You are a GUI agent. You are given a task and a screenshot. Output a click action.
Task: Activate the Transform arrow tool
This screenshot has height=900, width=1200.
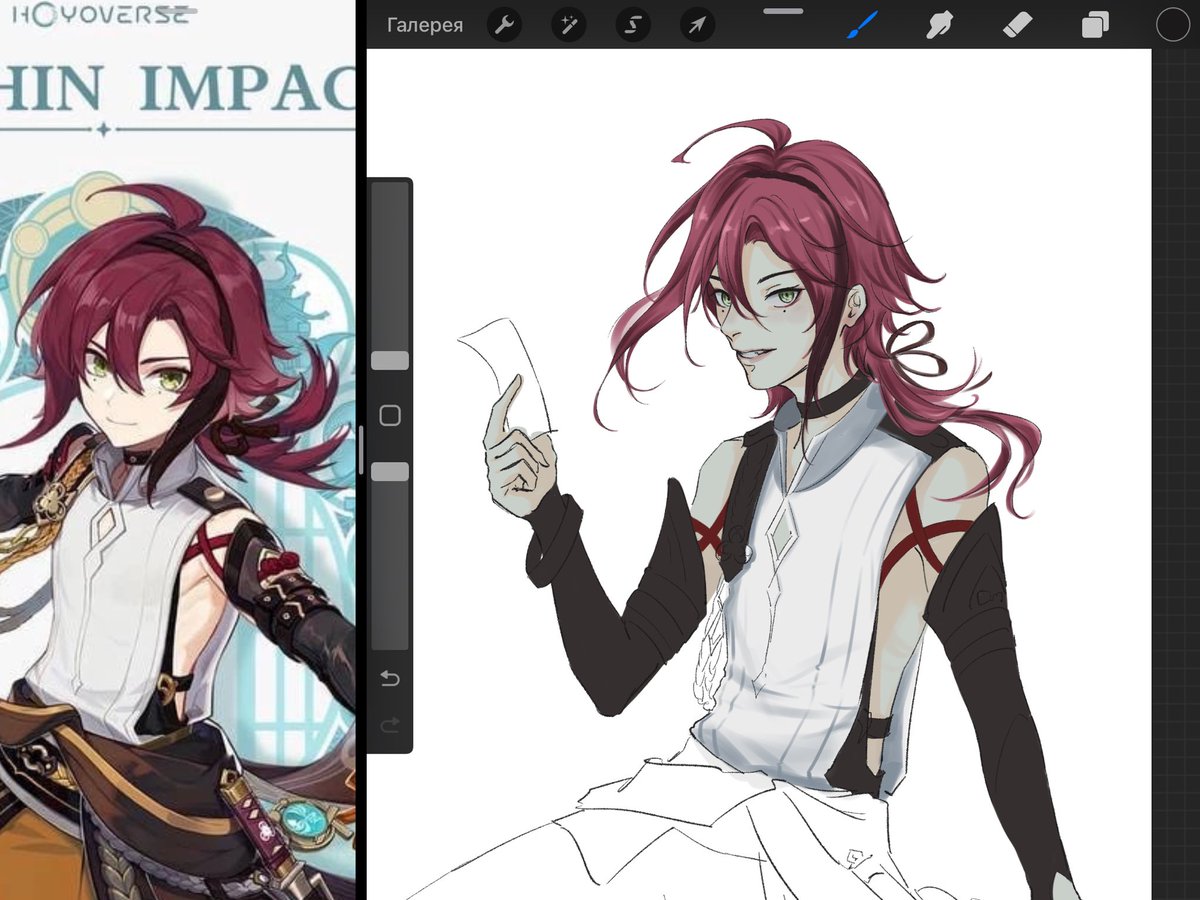(696, 25)
